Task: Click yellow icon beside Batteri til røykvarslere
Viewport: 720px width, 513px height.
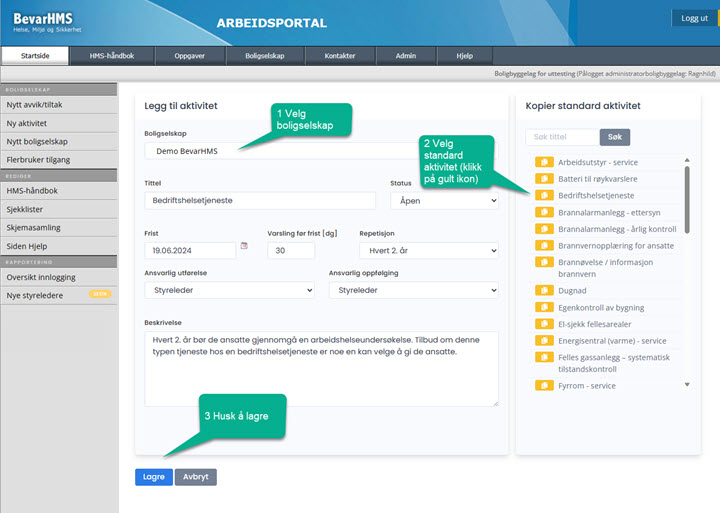Action: pos(544,179)
